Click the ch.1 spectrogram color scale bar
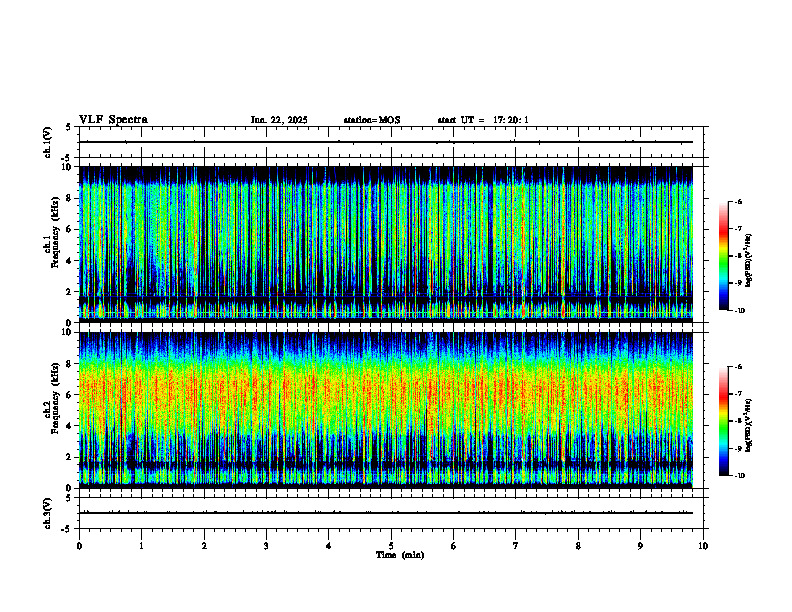This screenshot has height=612, width=792. [723, 255]
